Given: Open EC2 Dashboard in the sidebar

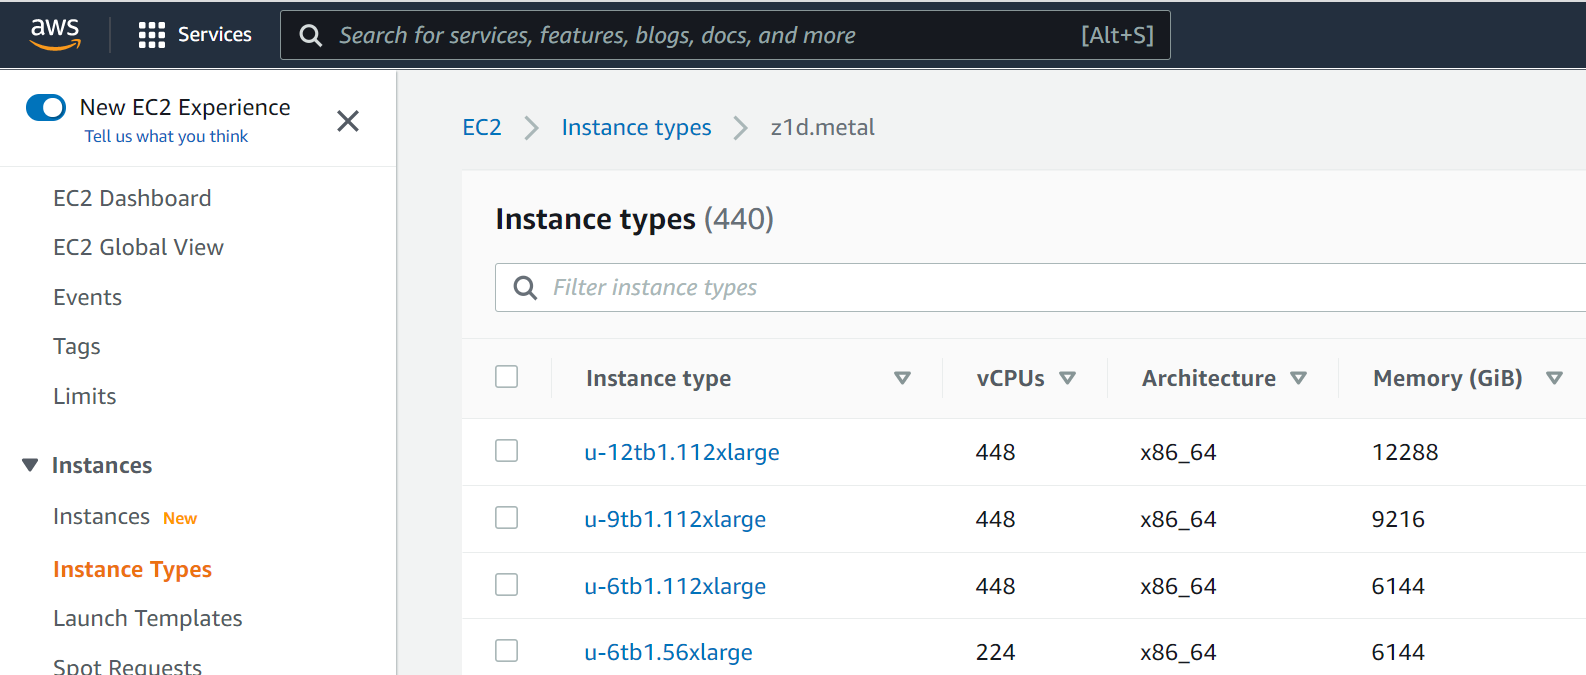Looking at the screenshot, I should 132,198.
